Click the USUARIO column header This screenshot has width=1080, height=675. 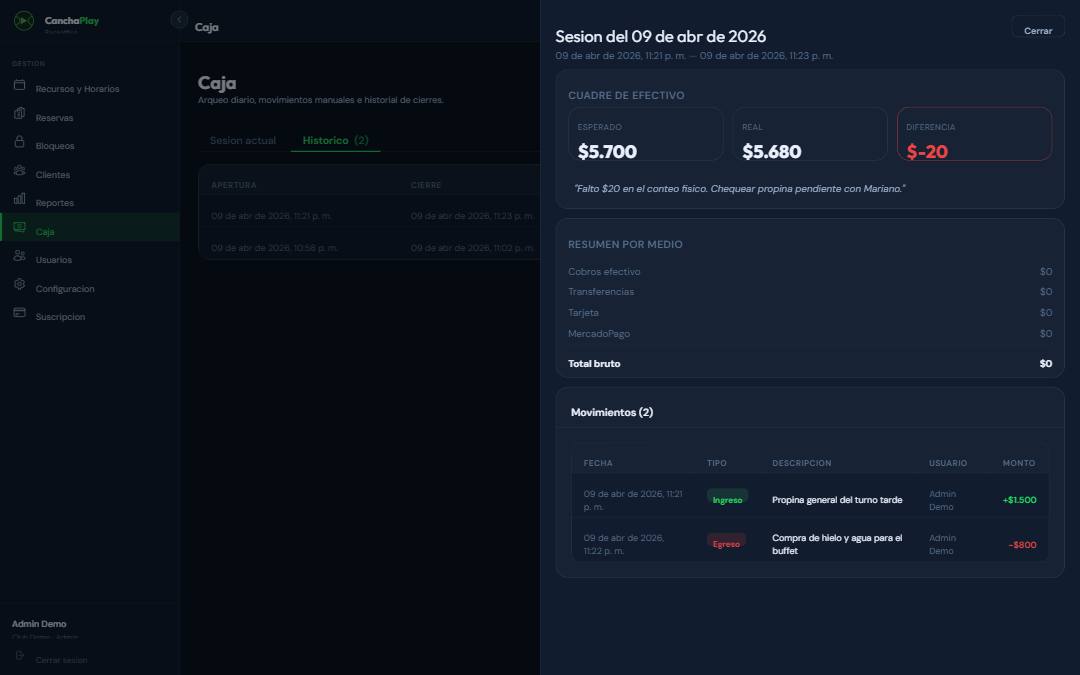[x=948, y=463]
